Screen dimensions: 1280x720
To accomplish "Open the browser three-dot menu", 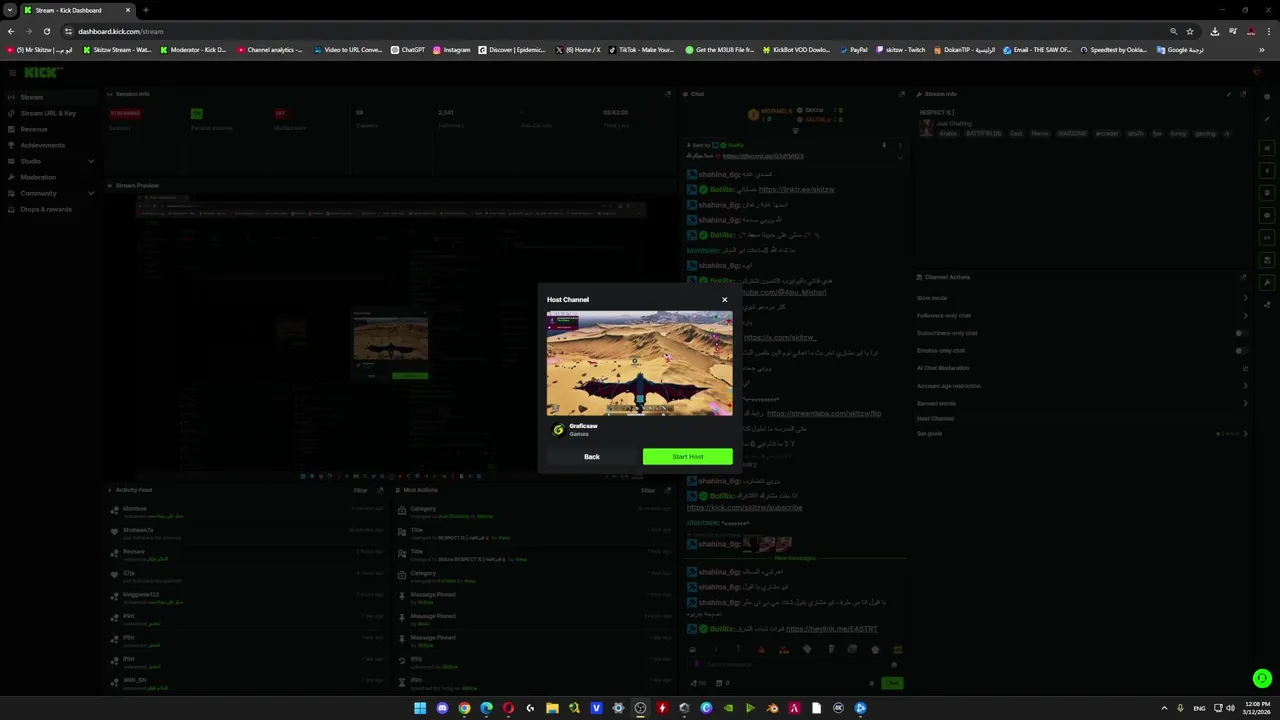I will click(1269, 31).
